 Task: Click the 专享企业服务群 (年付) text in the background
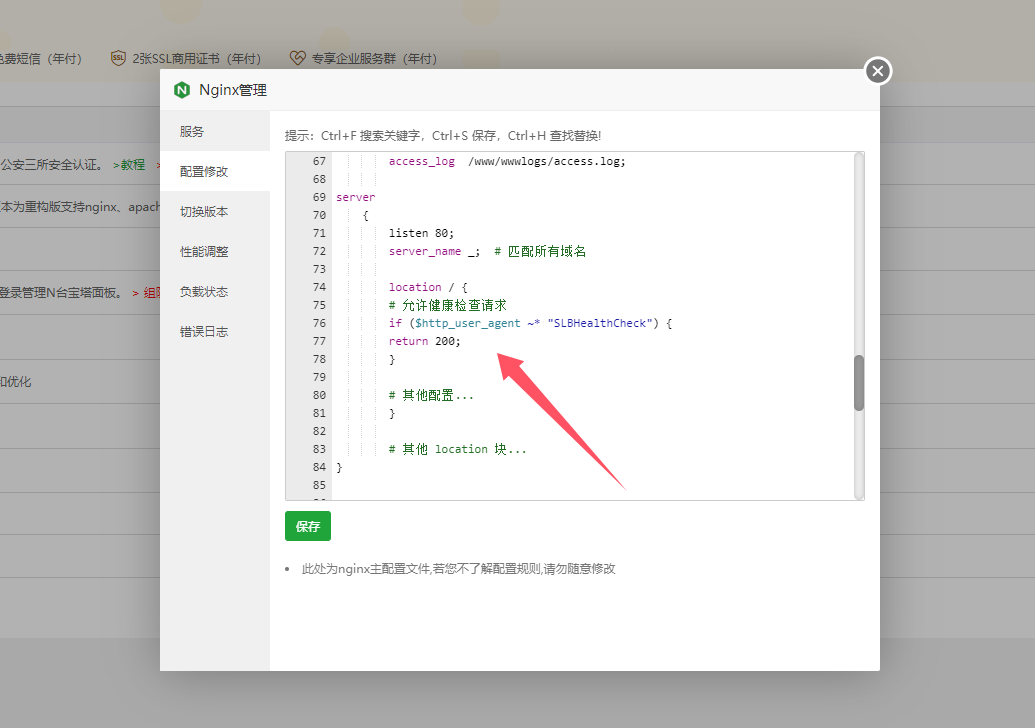click(375, 59)
